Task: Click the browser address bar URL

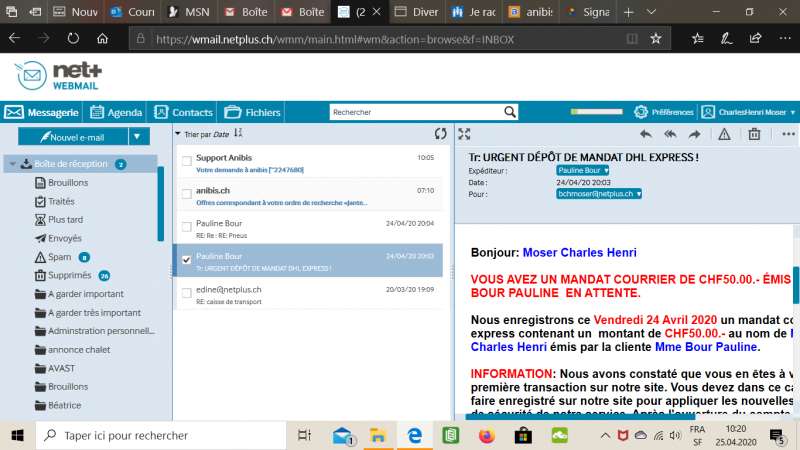Action: point(335,39)
